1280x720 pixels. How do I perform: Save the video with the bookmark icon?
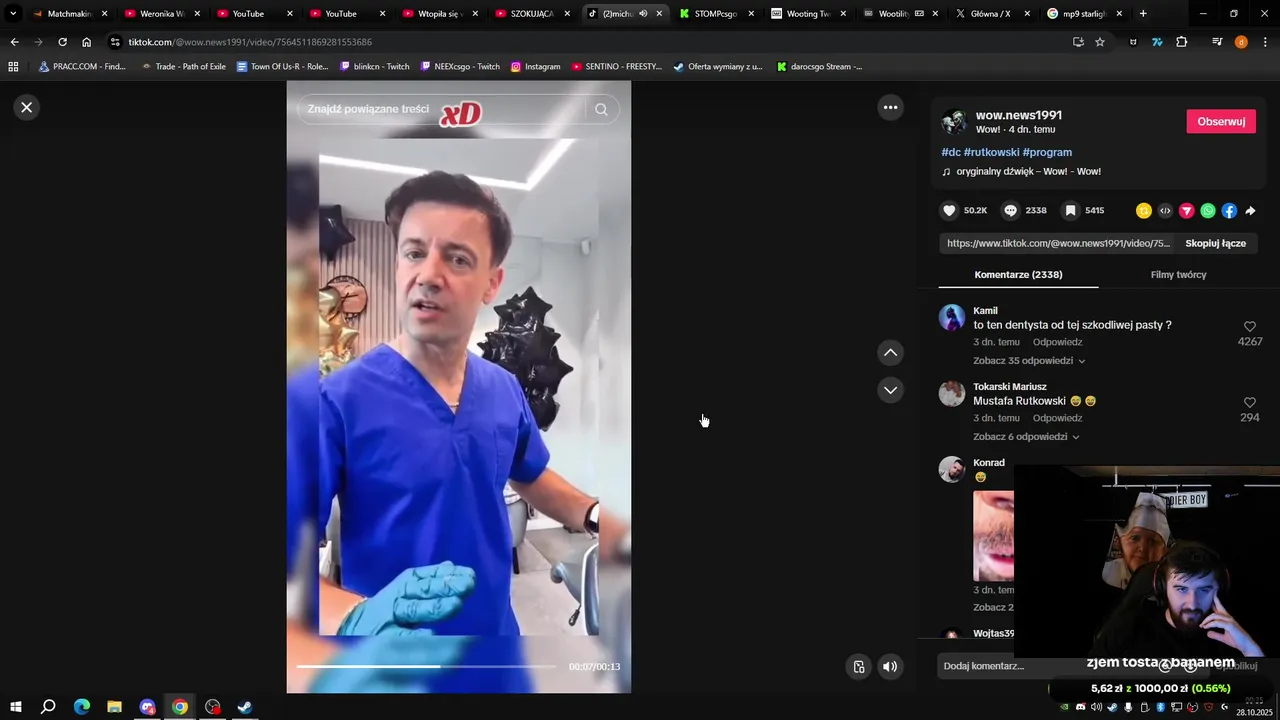point(1070,210)
